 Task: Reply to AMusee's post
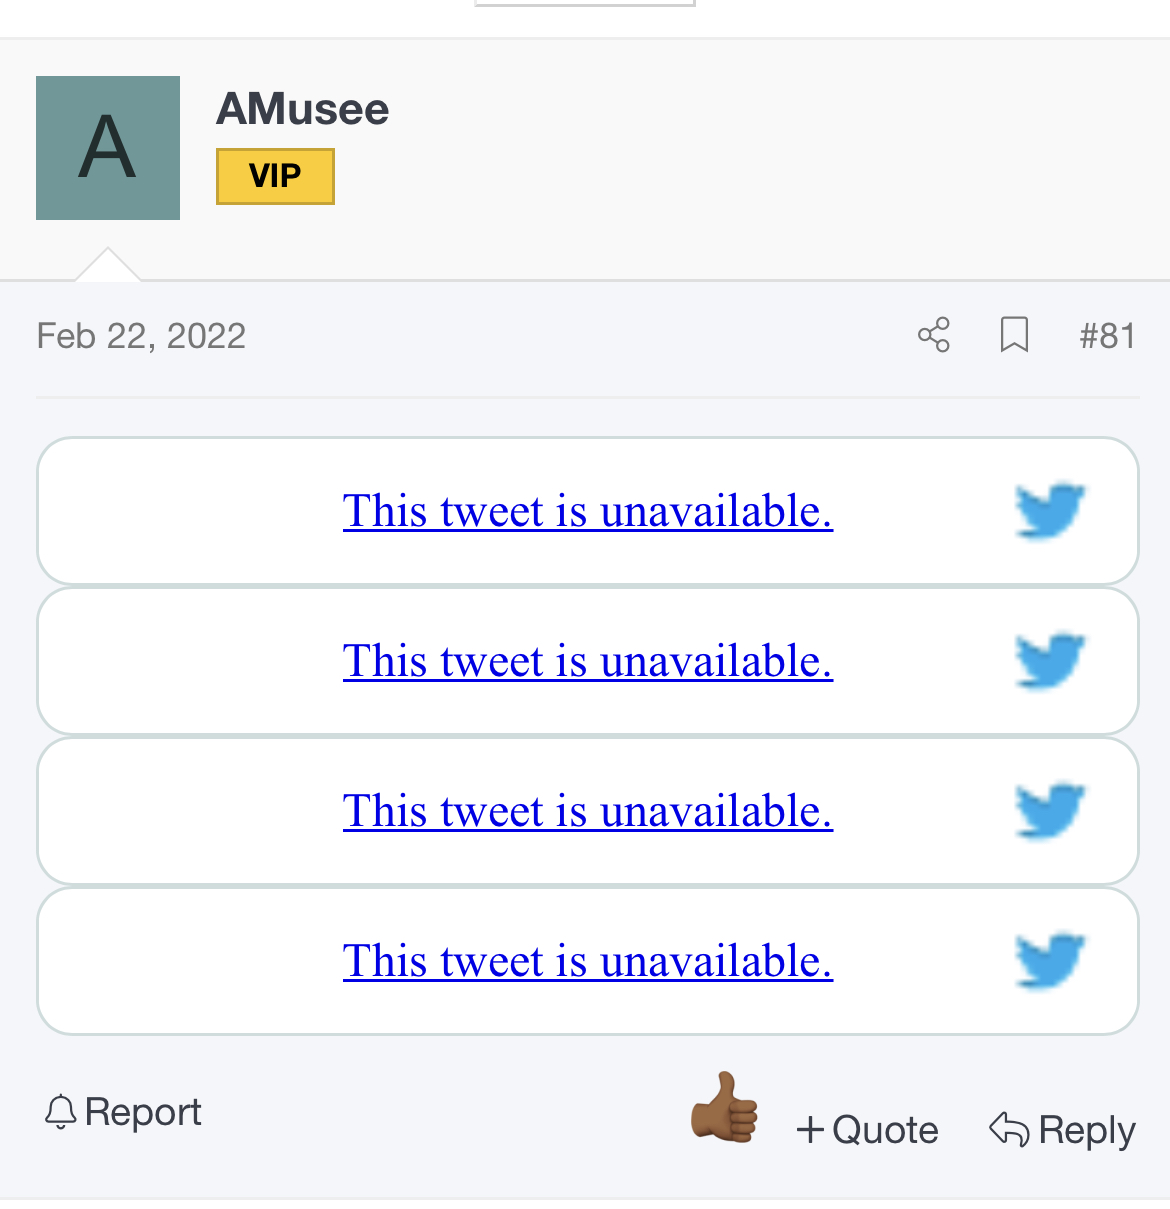pos(1062,1130)
